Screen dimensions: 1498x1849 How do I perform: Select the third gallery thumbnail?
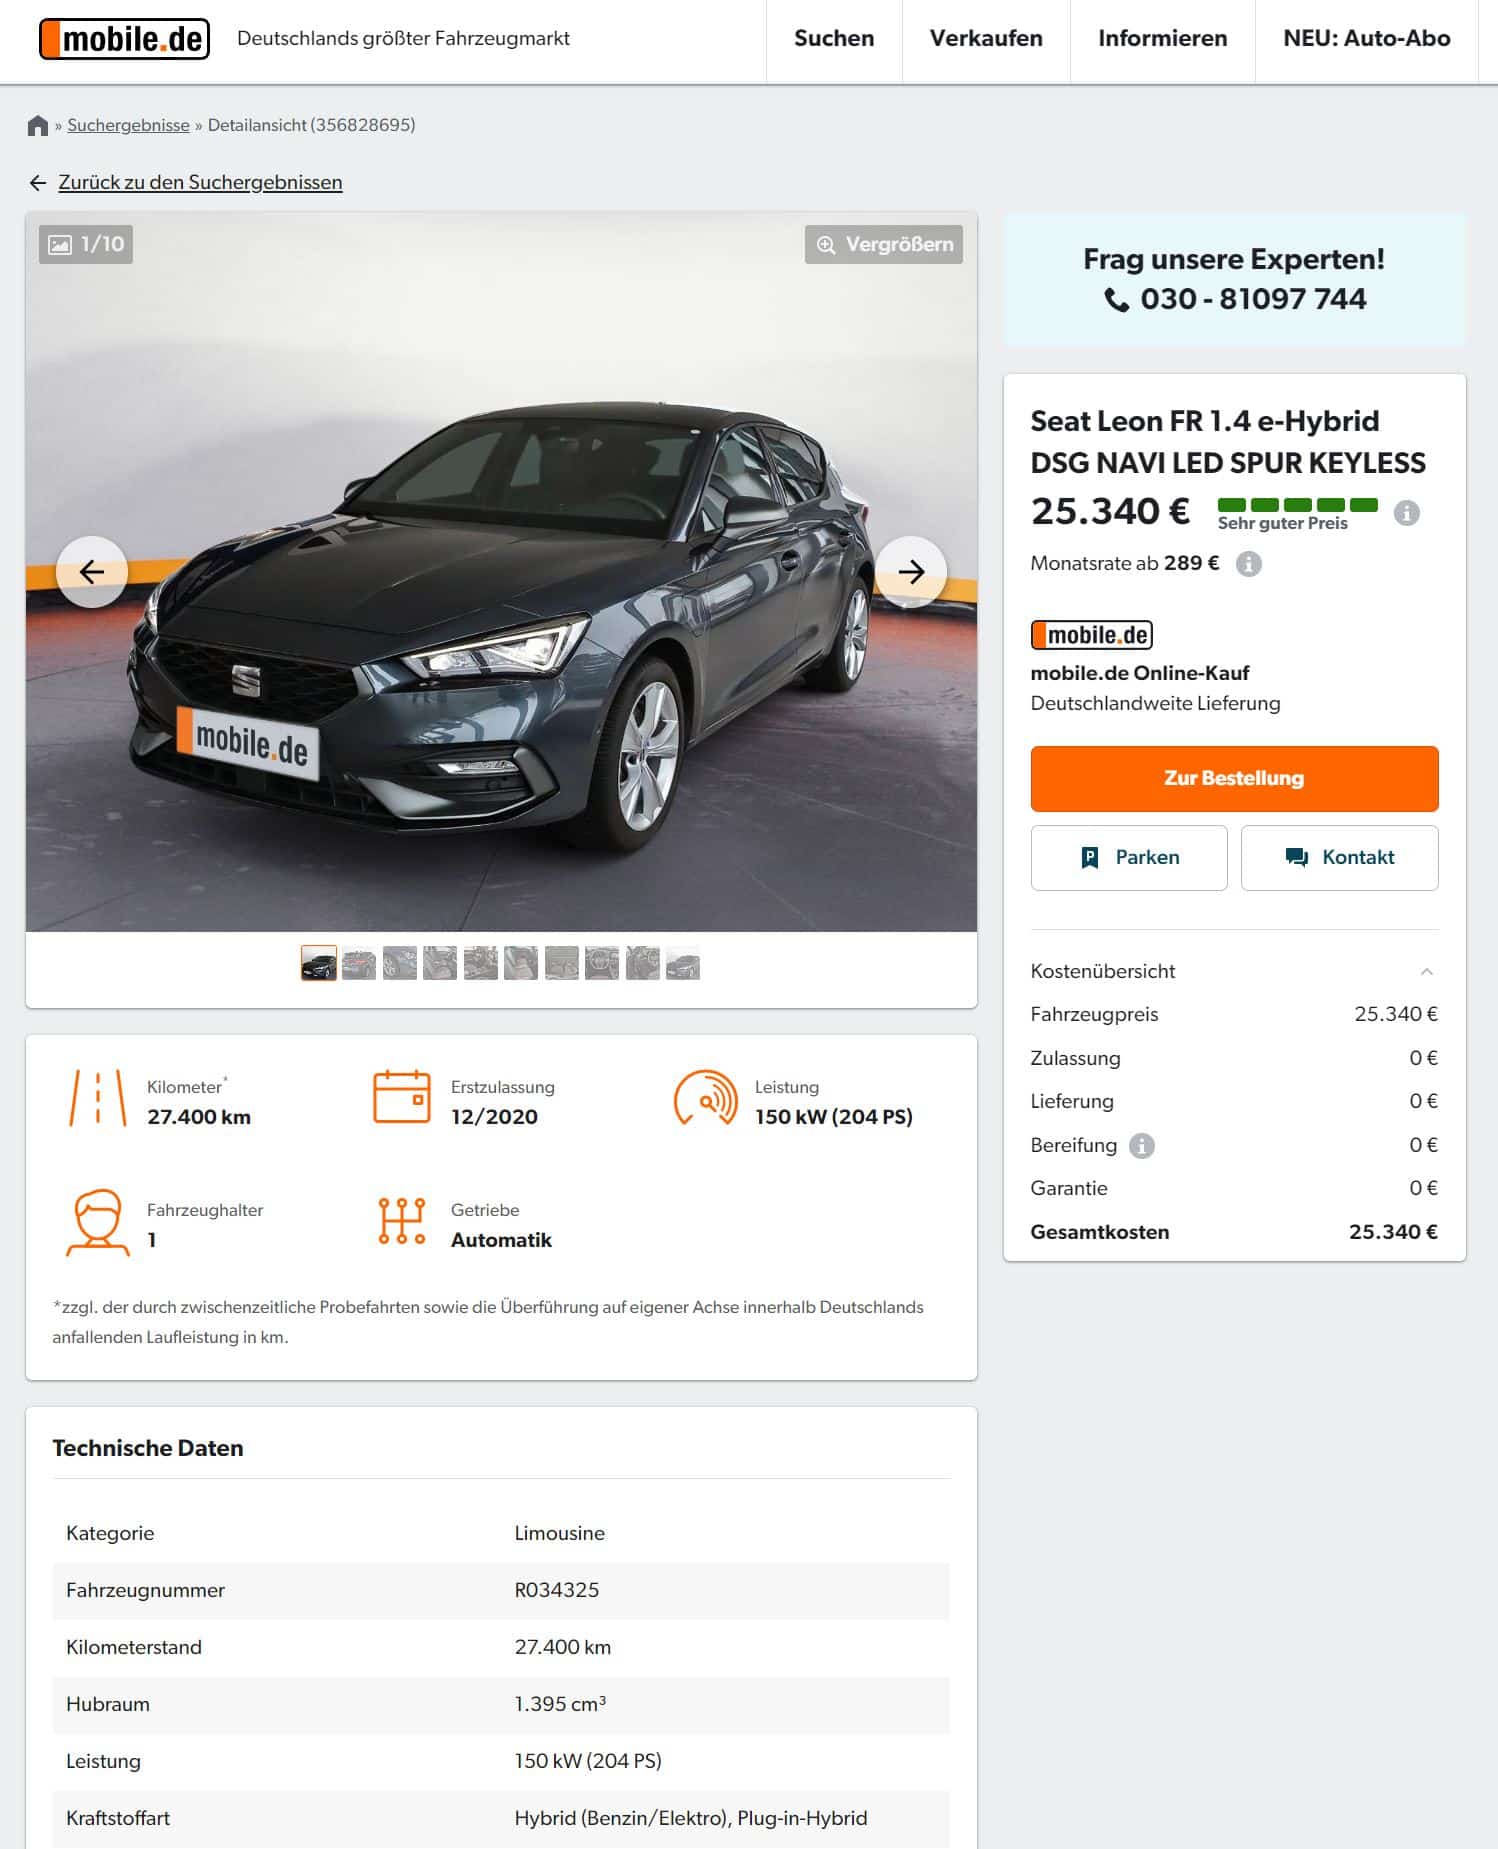point(400,964)
